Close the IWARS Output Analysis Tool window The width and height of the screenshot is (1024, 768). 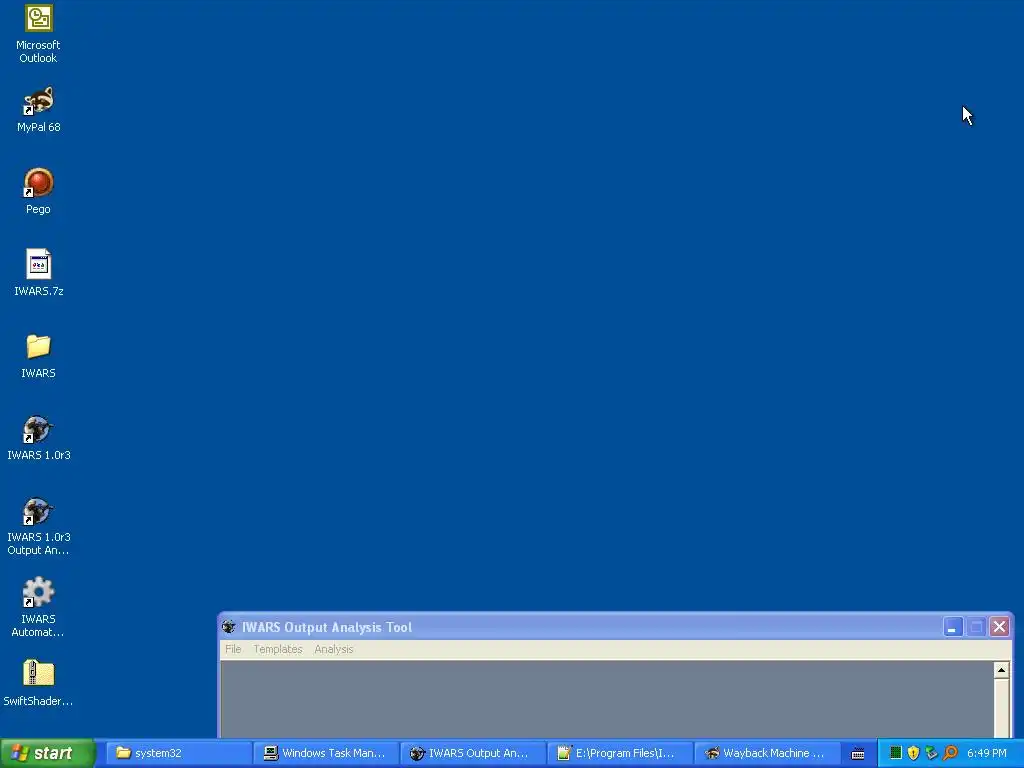1000,627
